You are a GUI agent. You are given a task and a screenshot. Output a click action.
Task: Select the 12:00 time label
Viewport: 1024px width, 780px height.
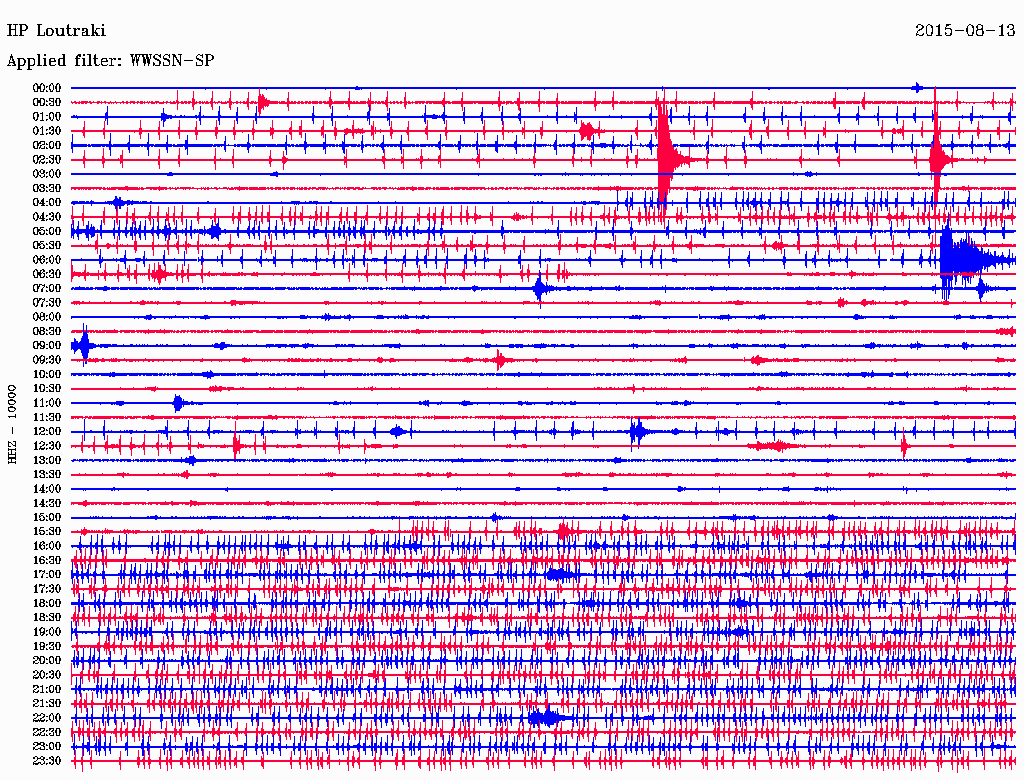47,432
